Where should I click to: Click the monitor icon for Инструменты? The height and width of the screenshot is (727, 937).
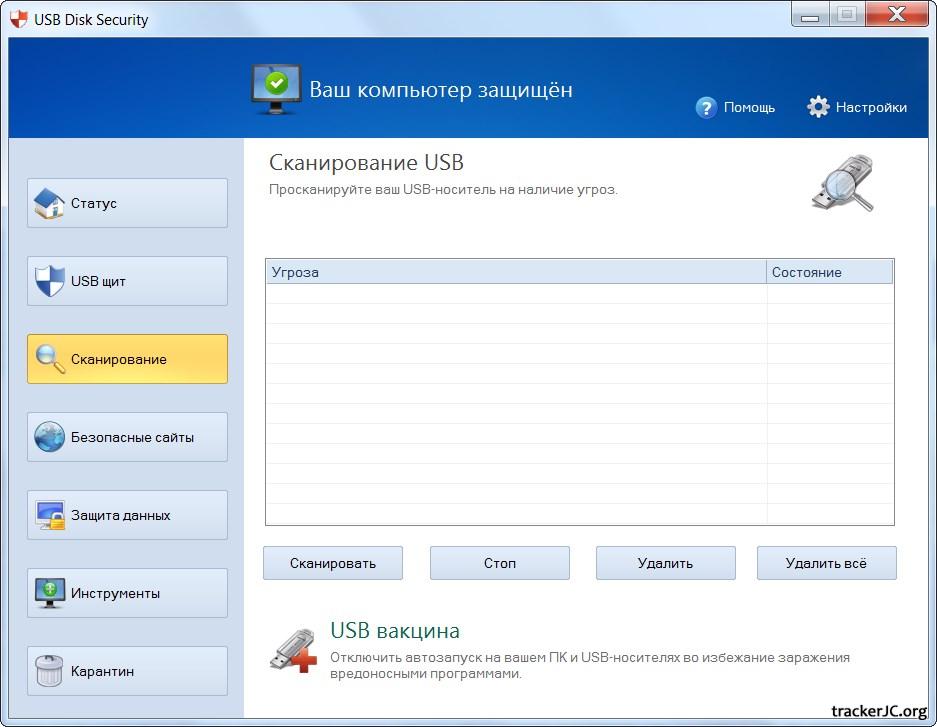pyautogui.click(x=49, y=593)
